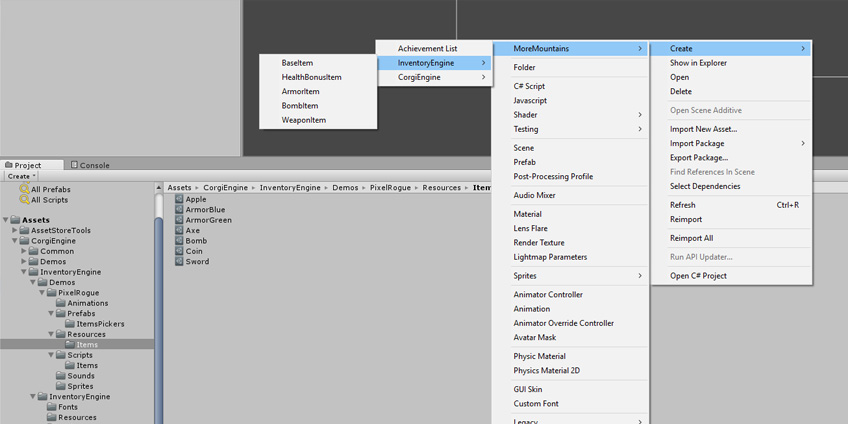Click Open C# Project menu item
The width and height of the screenshot is (848, 424).
(731, 276)
